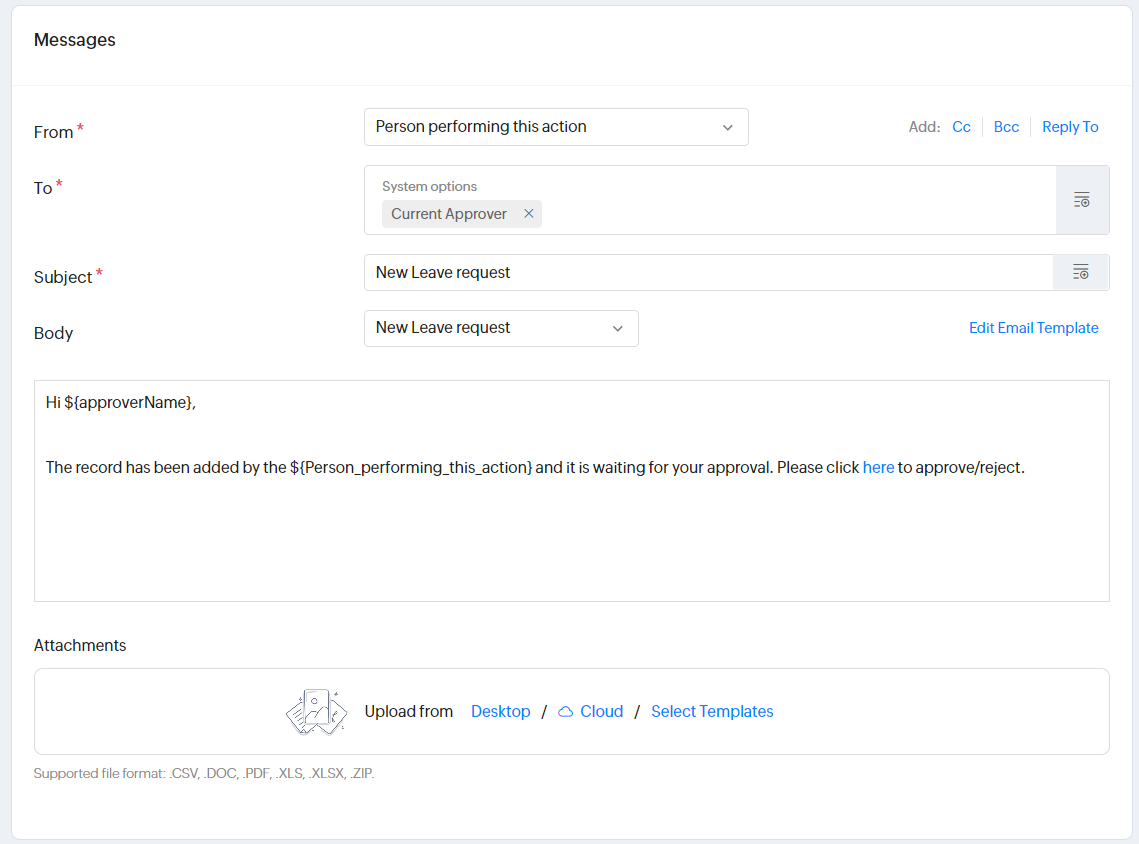The image size is (1139, 844).
Task: Add a Reply To address
Action: [1070, 127]
